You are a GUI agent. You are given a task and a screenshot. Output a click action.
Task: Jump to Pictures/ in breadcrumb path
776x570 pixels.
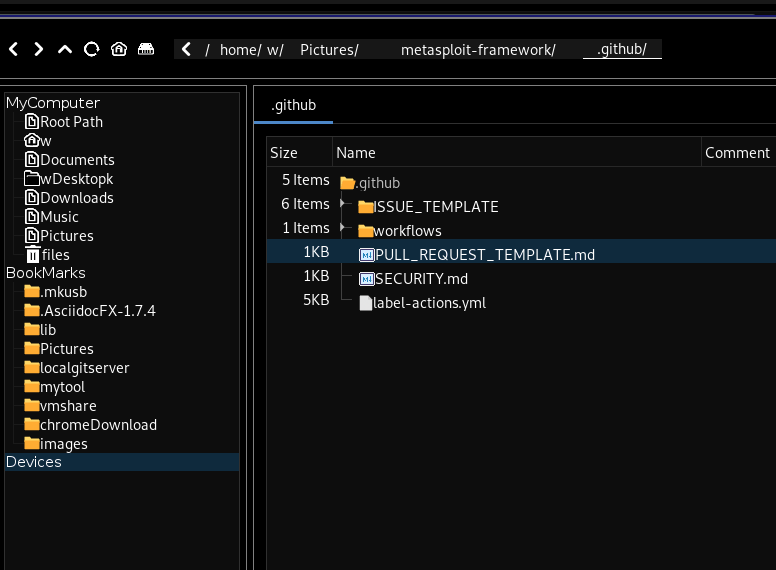coord(329,50)
